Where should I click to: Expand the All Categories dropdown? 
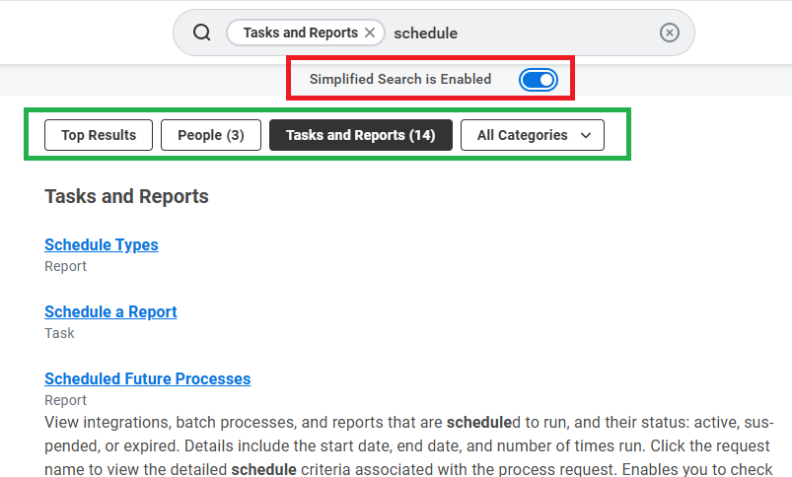click(x=532, y=135)
